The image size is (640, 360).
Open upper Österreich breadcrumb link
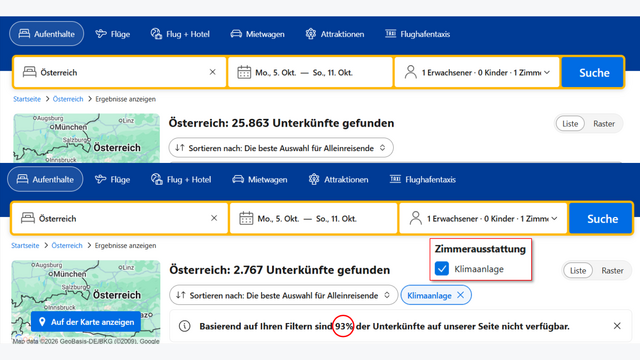click(68, 99)
